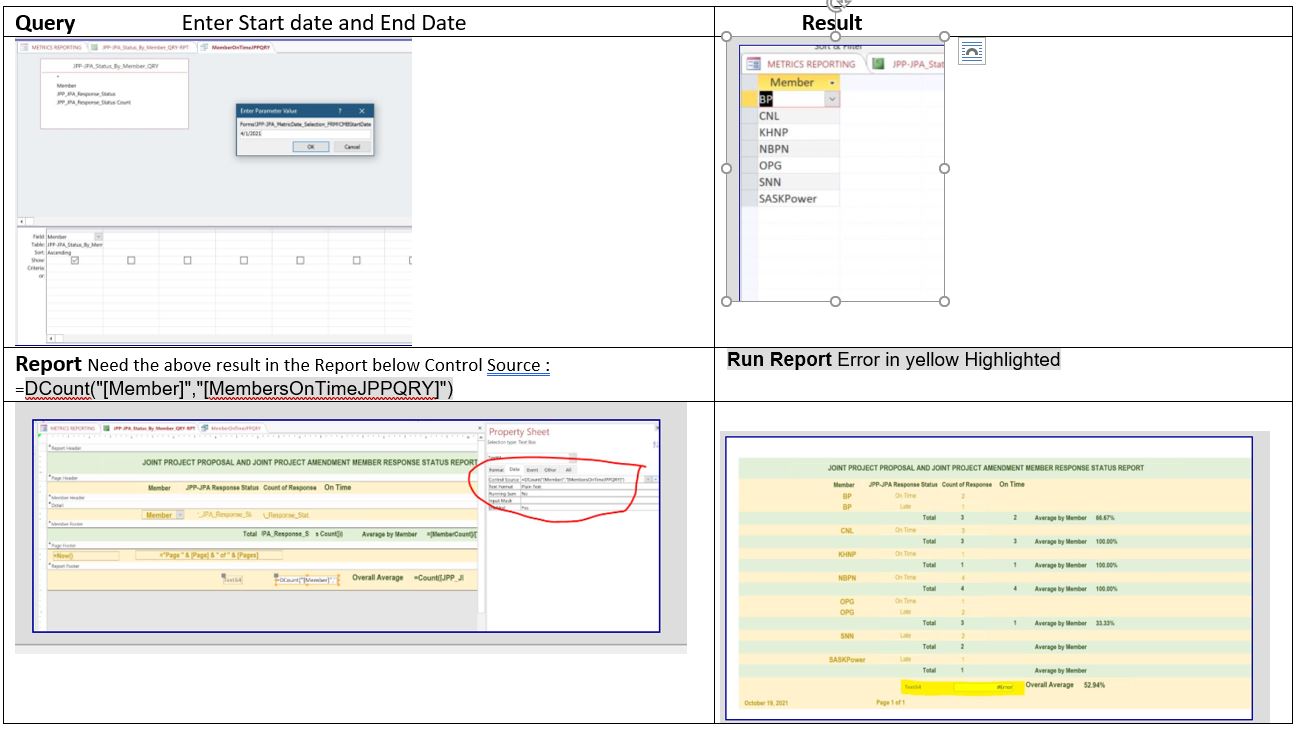Uncheck the Show checkbox for Member field

[75, 260]
